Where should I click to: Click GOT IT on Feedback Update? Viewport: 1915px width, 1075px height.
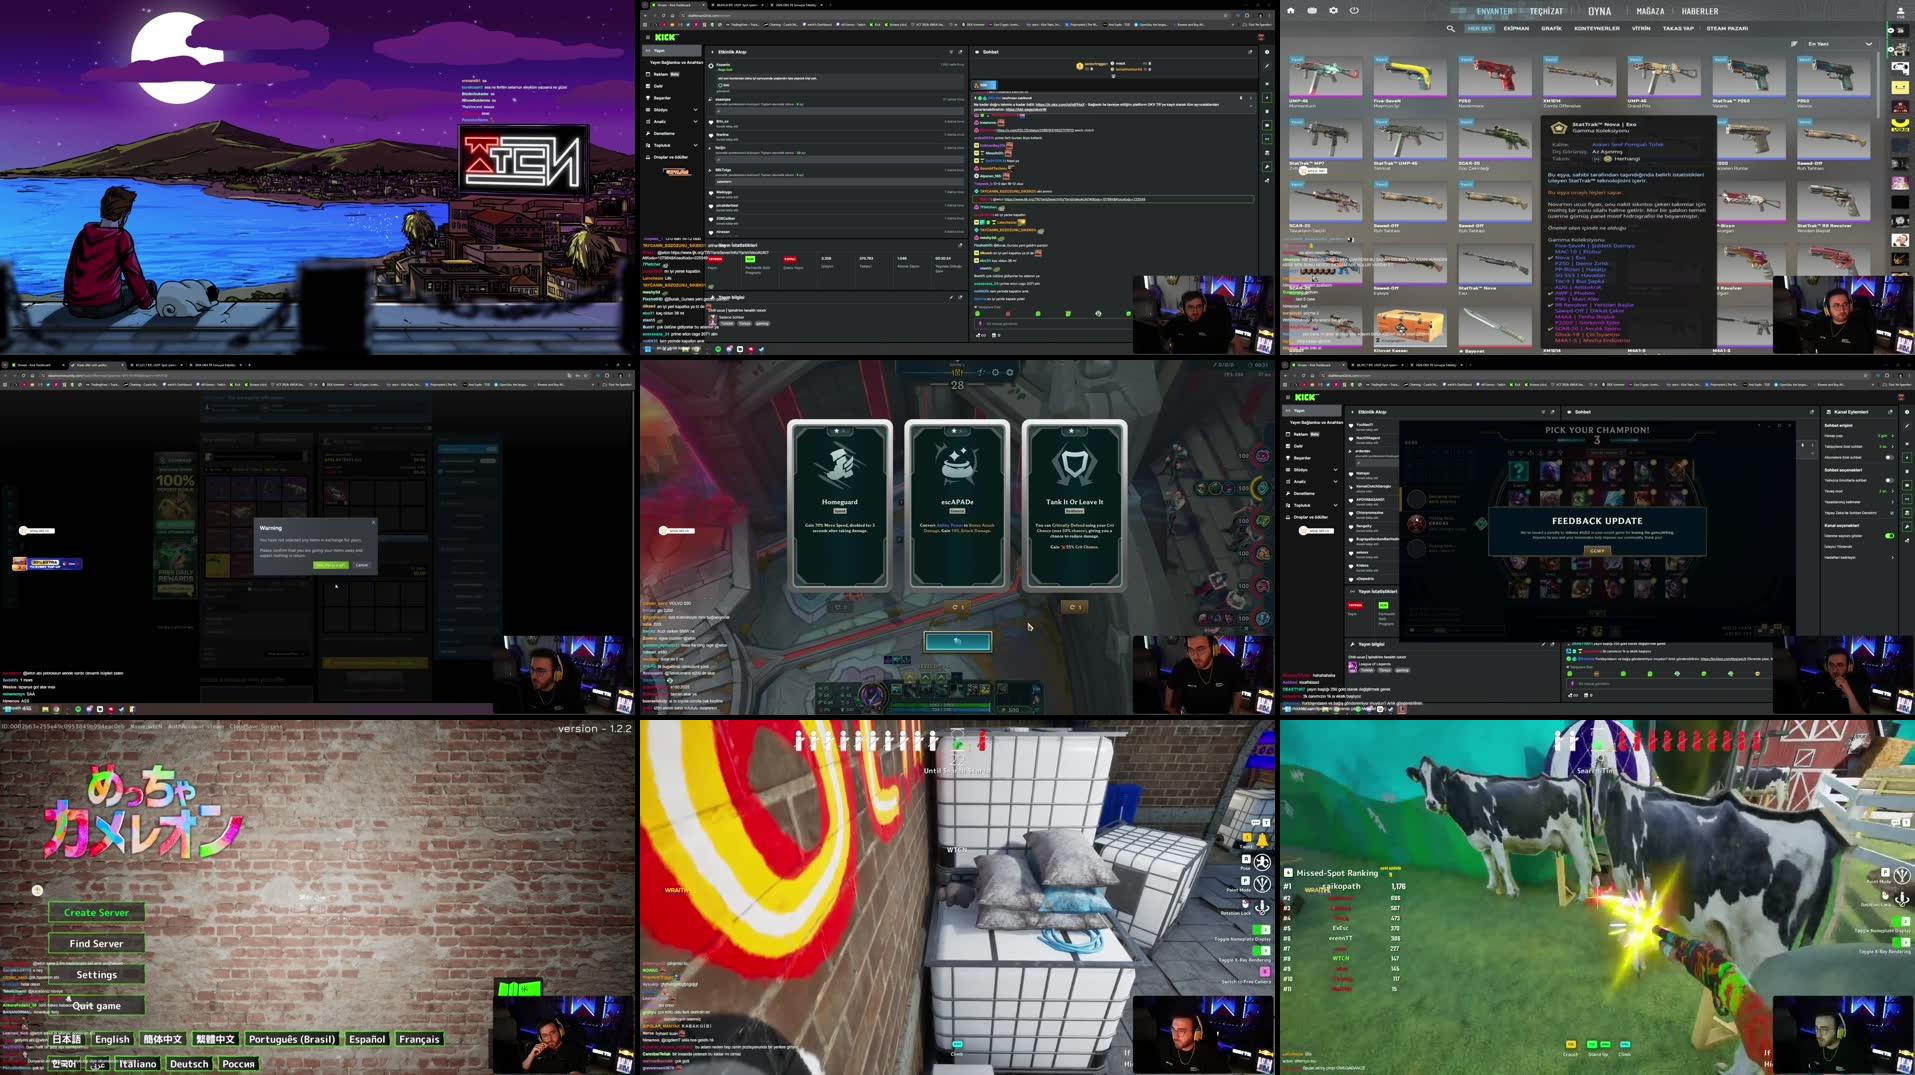1597,551
